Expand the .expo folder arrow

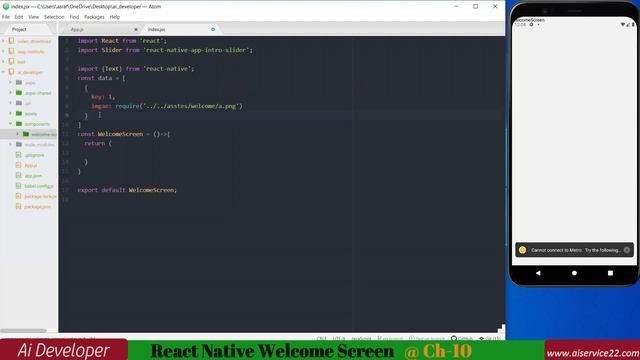click(x=11, y=82)
